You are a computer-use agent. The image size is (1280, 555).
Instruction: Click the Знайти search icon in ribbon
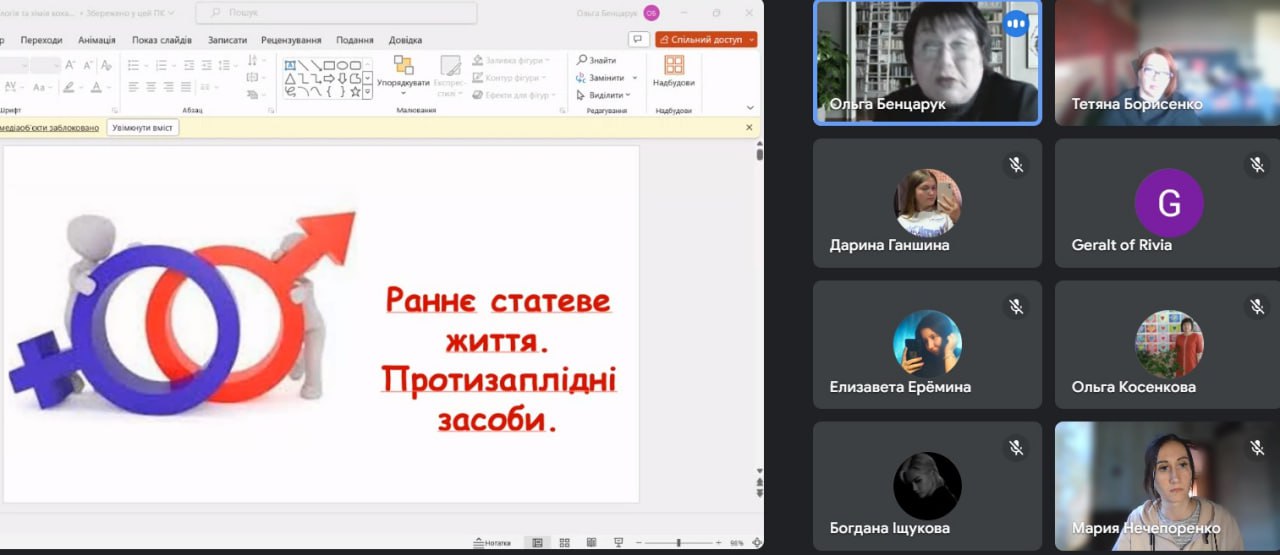coord(582,60)
